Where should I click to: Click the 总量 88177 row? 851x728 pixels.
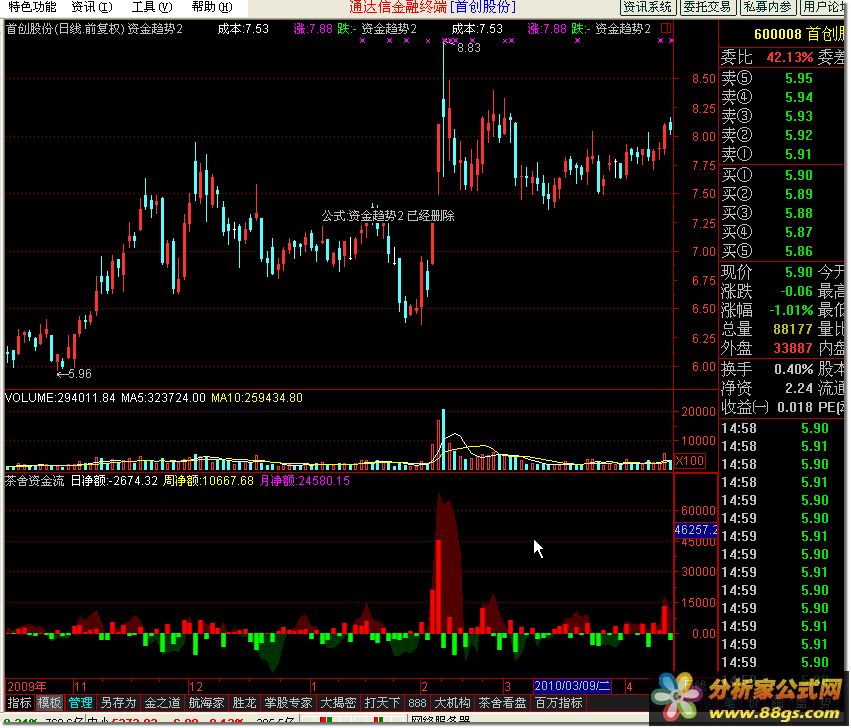click(767, 329)
